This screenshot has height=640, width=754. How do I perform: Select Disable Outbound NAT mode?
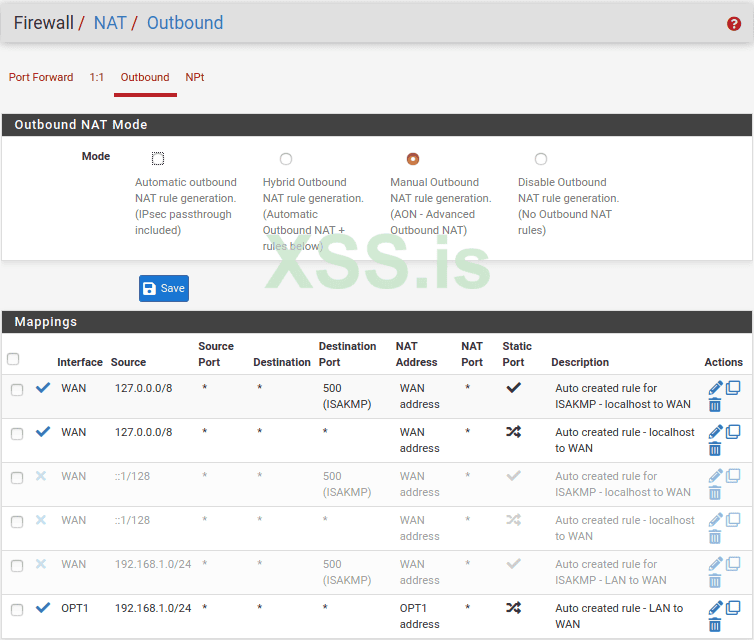point(541,159)
